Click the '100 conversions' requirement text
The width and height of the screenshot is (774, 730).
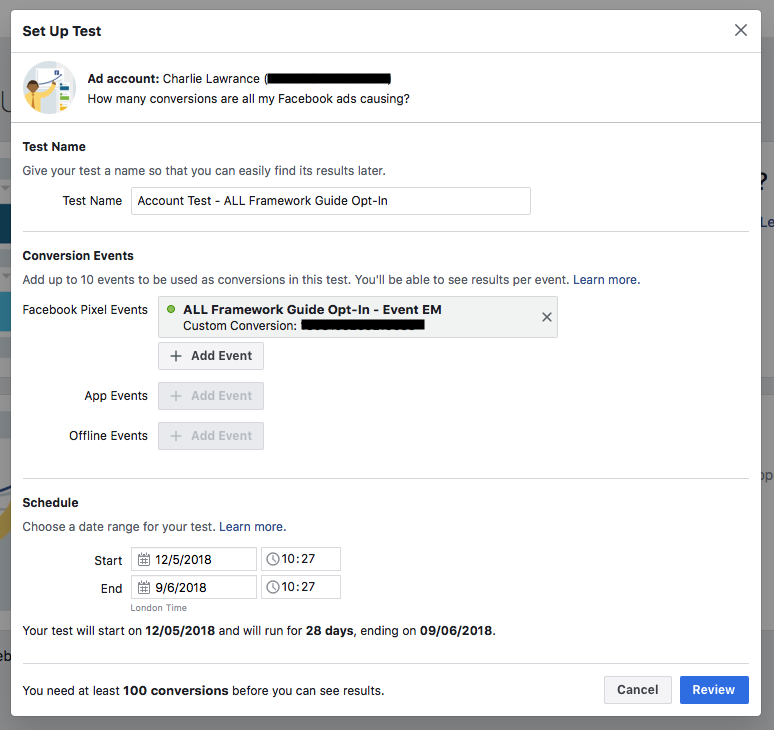pos(176,691)
